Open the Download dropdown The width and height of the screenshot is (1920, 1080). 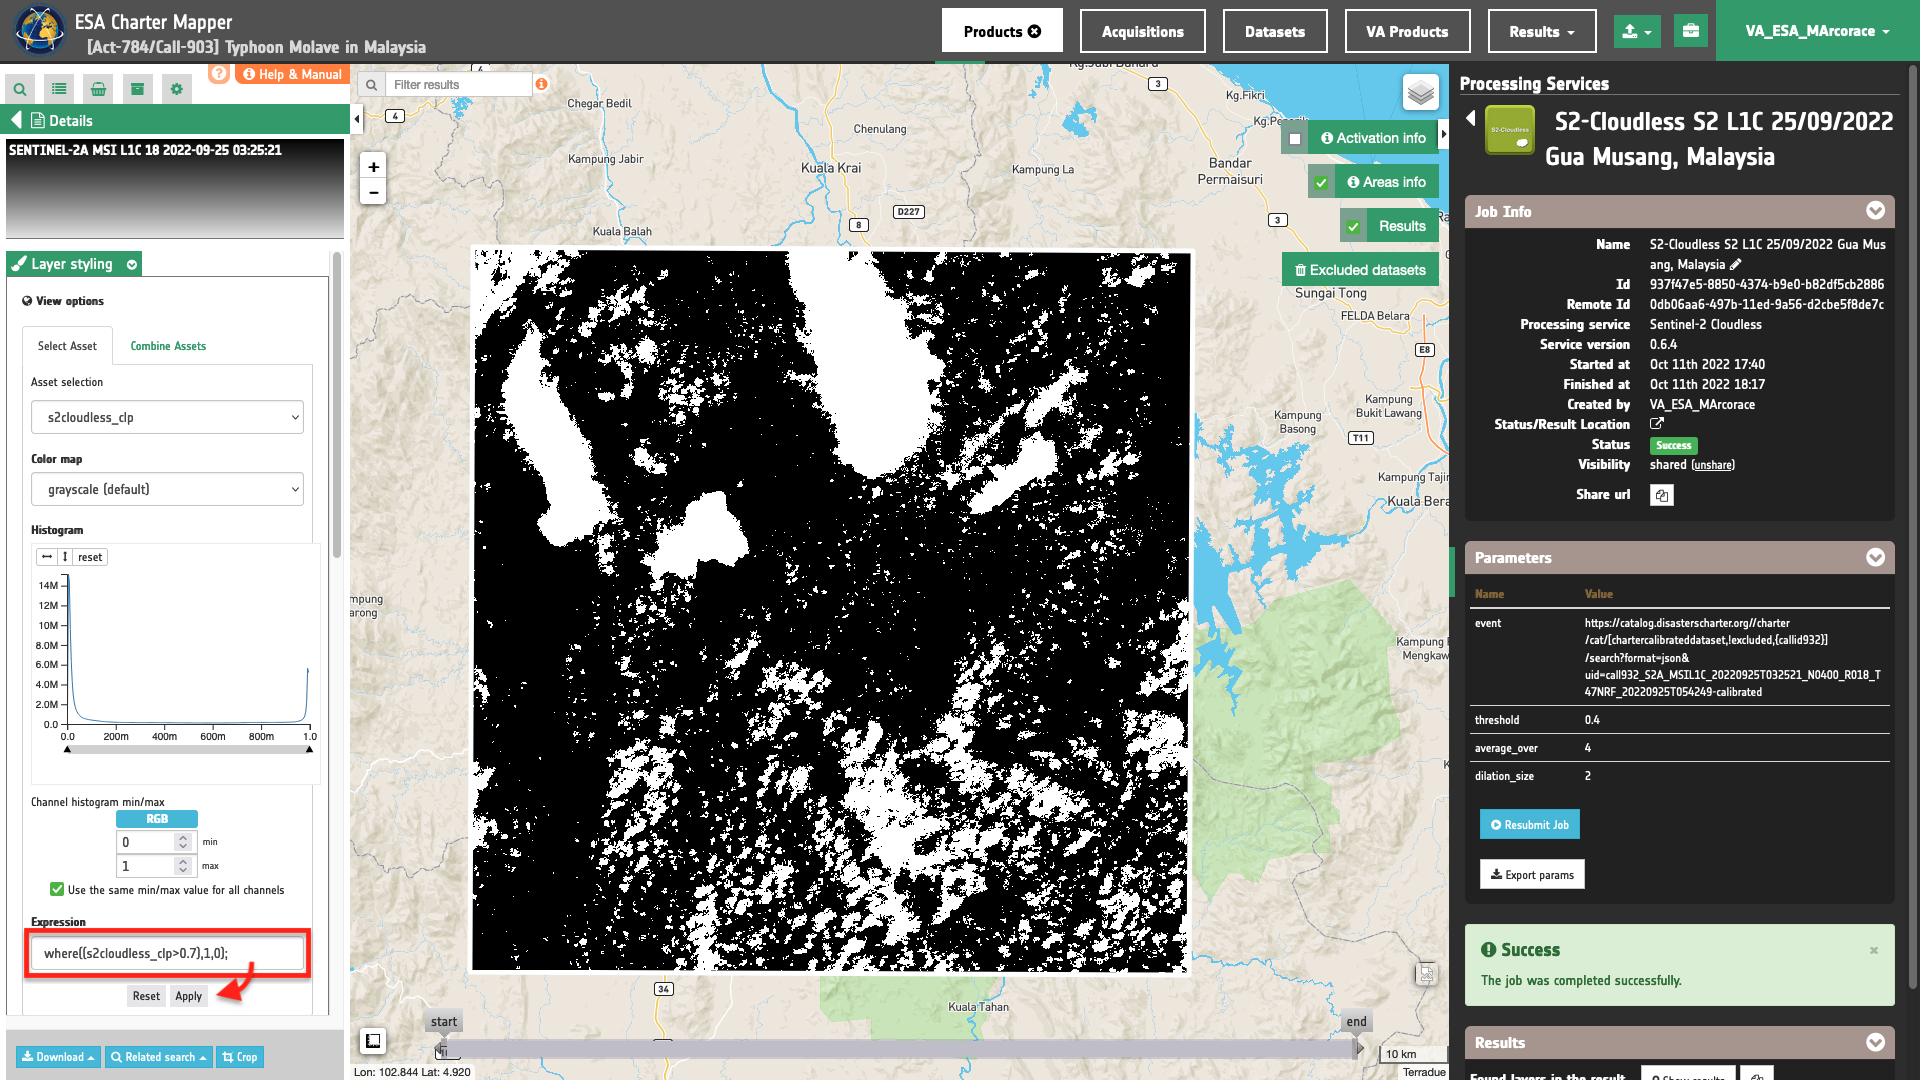tap(58, 1057)
